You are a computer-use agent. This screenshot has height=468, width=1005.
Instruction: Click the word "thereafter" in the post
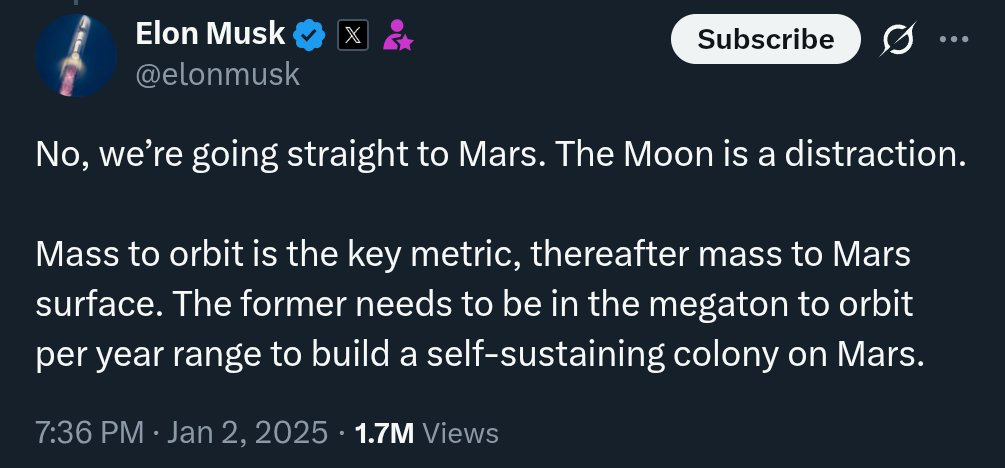point(610,255)
